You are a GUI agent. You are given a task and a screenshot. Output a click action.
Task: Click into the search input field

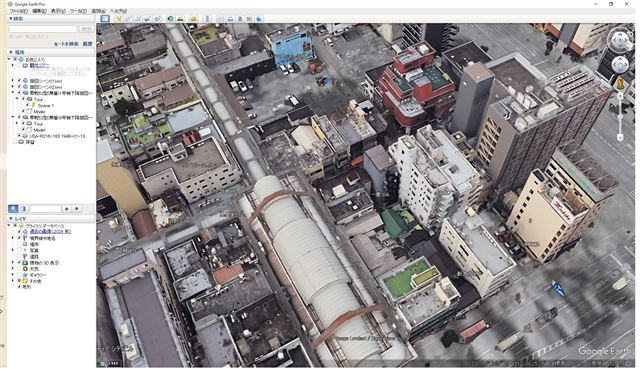point(43,29)
